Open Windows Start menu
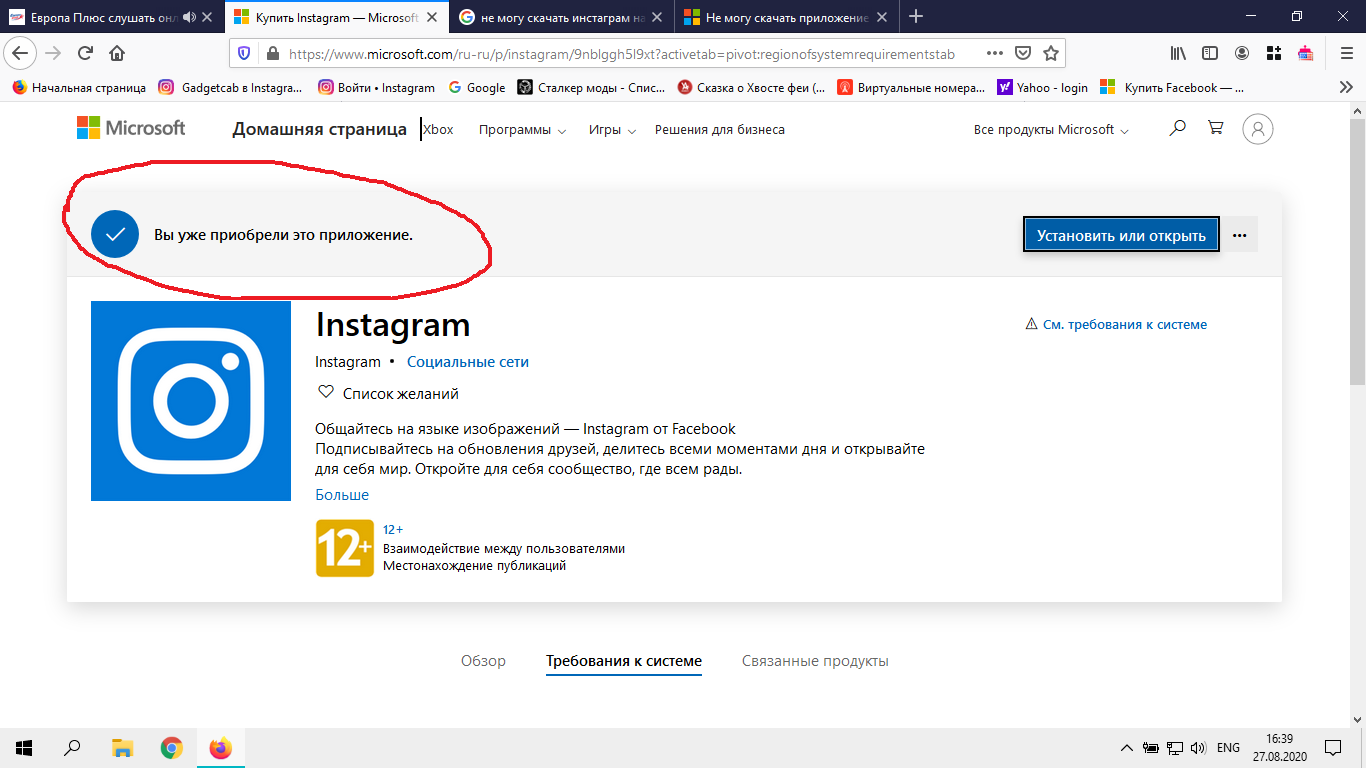 pyautogui.click(x=24, y=747)
